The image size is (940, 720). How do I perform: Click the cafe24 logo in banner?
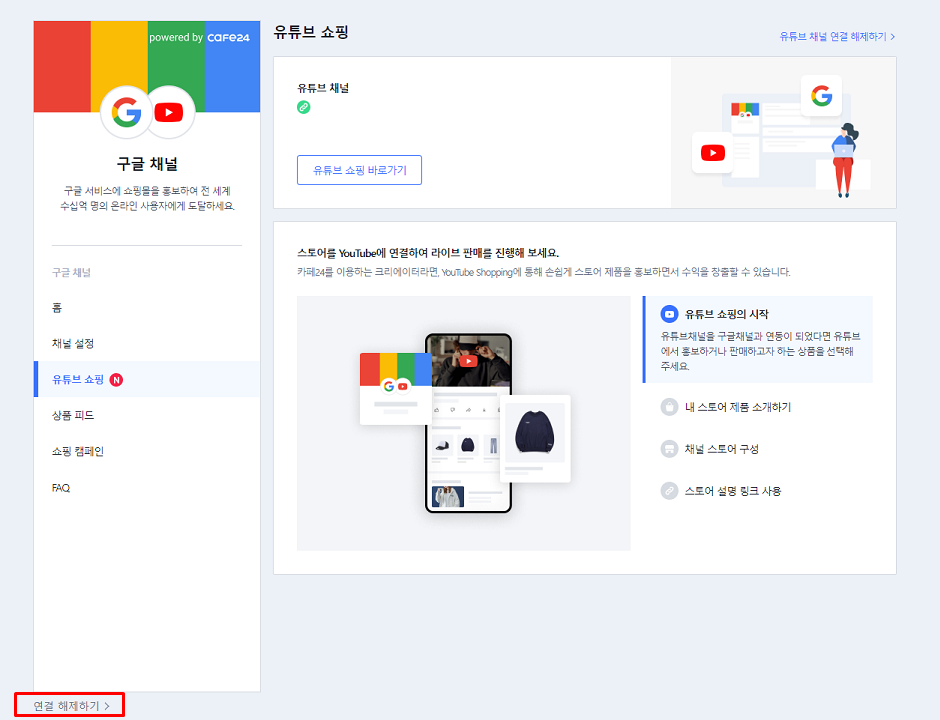(228, 38)
